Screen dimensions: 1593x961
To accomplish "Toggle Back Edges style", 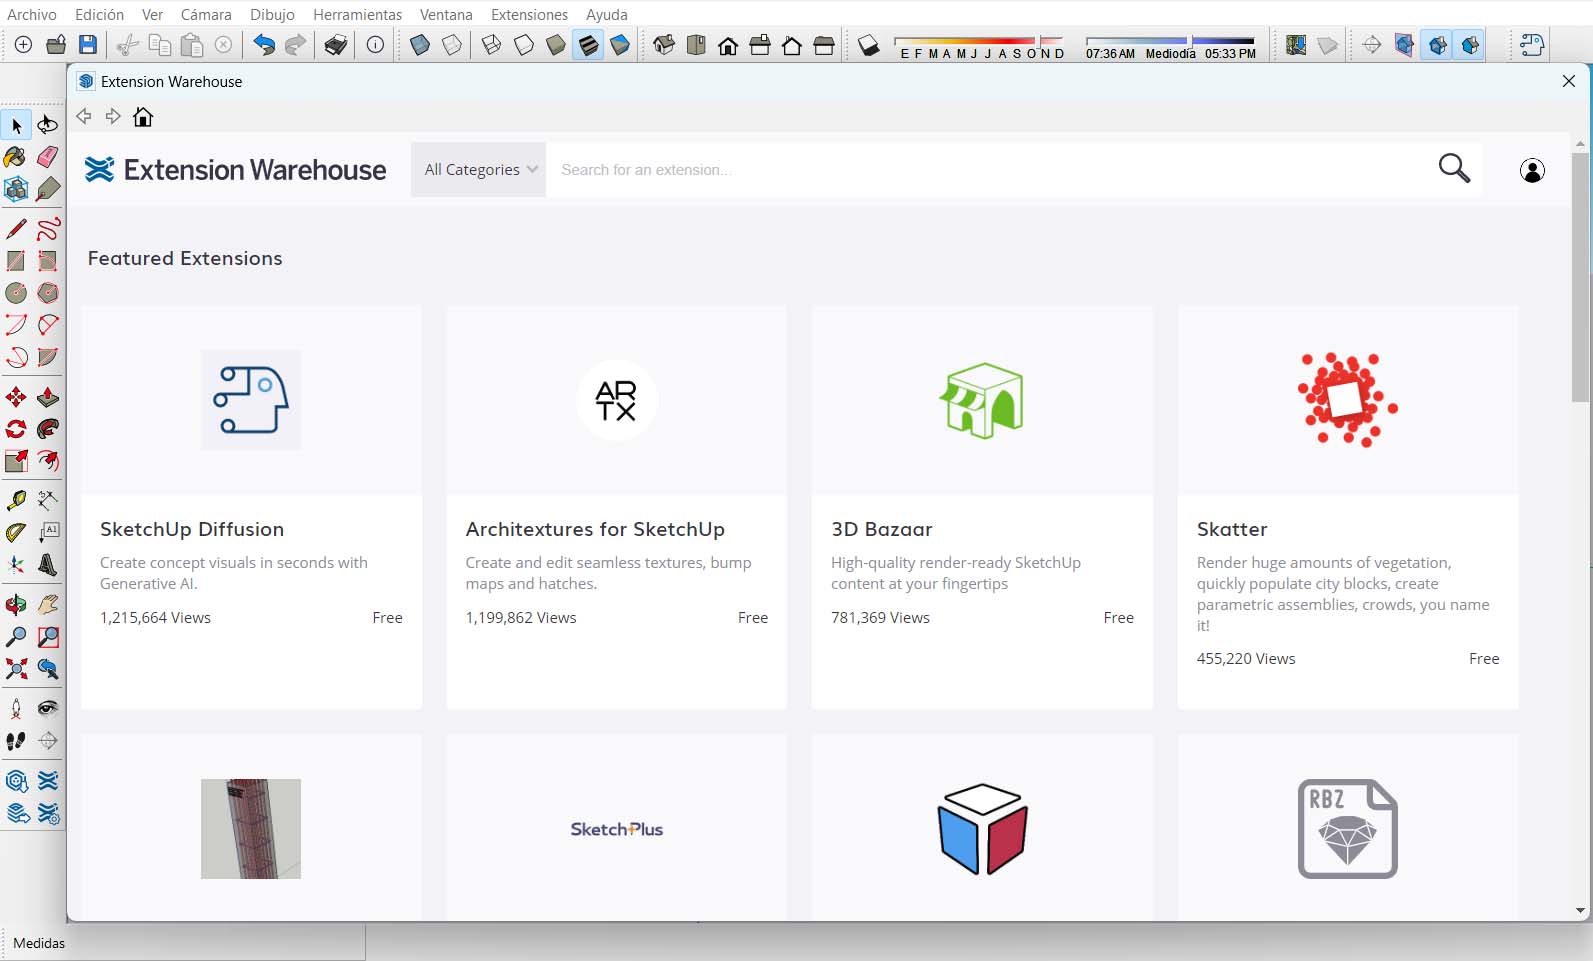I will 452,45.
